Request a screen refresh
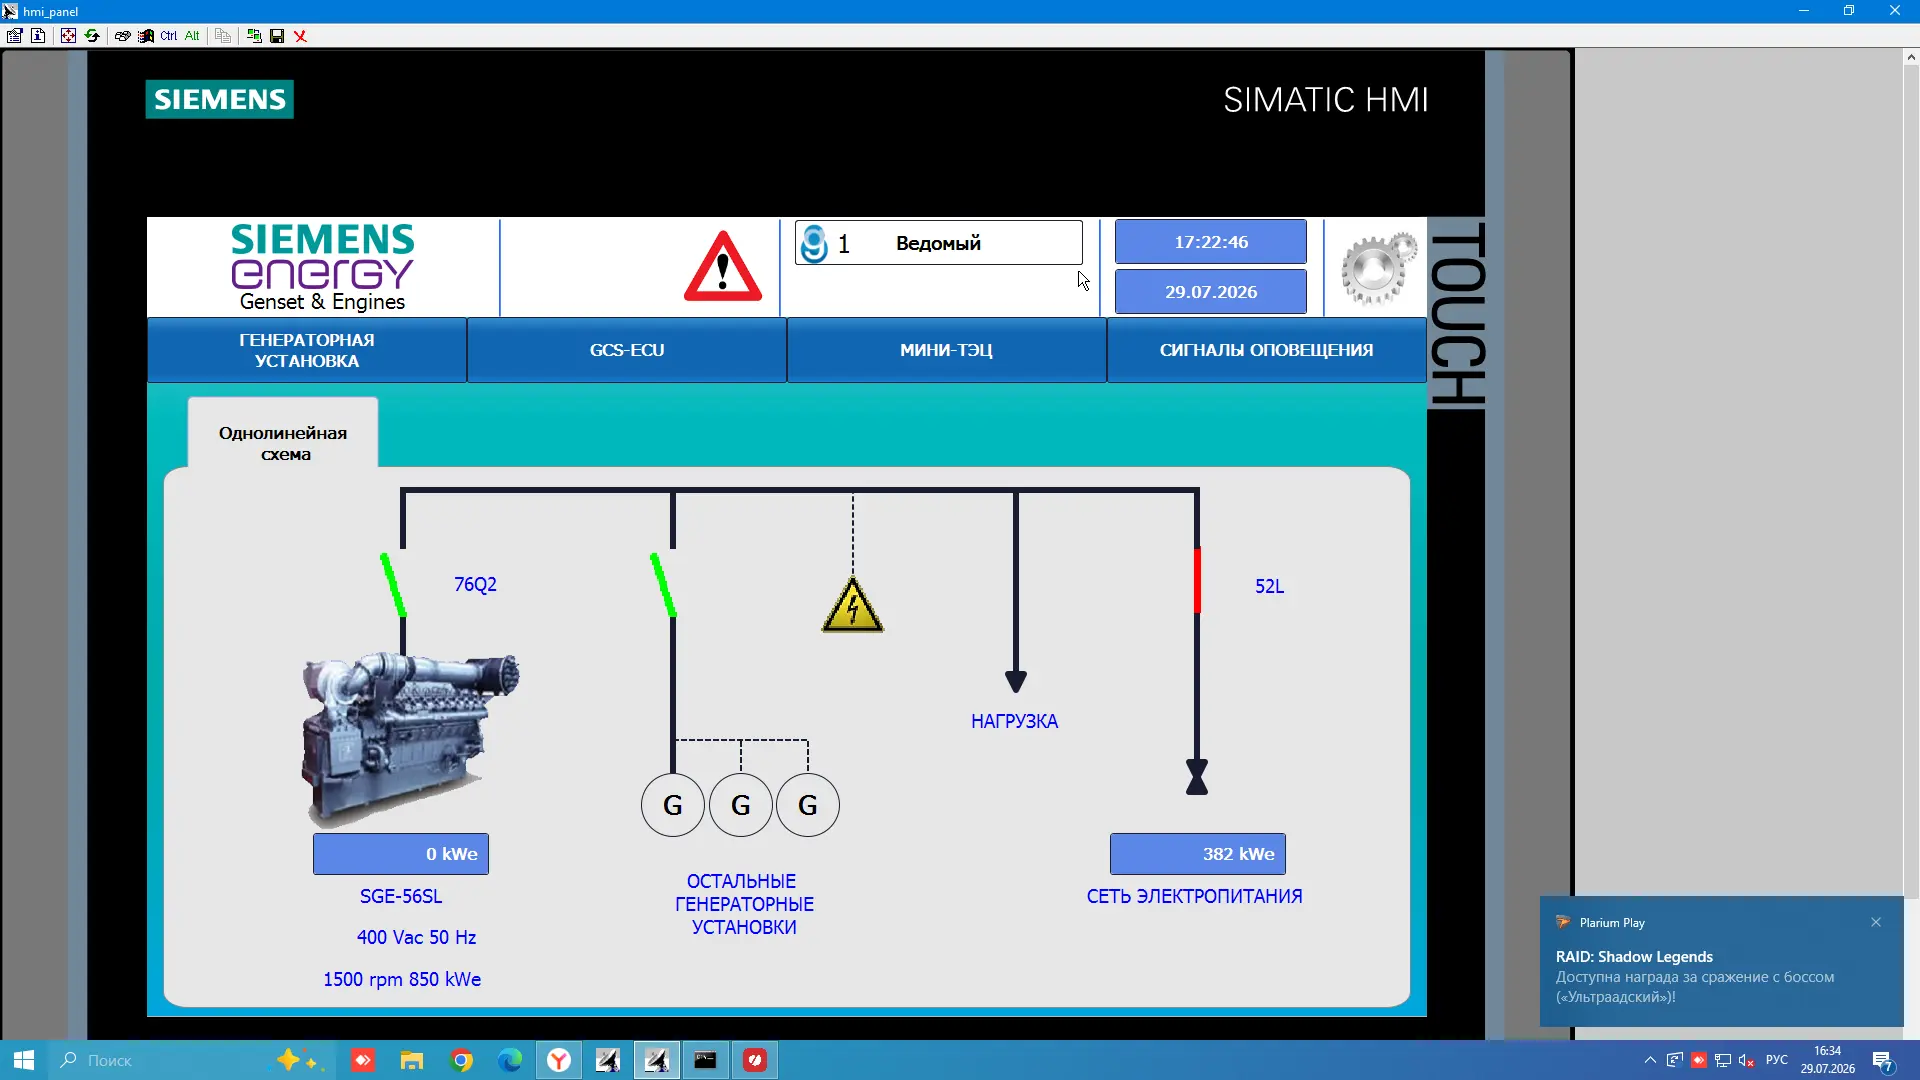Viewport: 1920px width, 1080px height. click(92, 36)
